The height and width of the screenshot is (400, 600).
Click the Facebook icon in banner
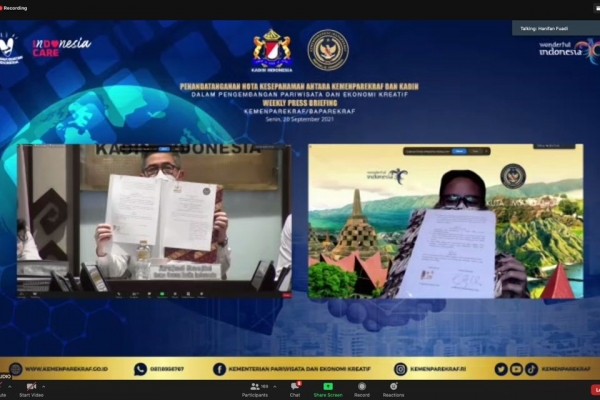(x=219, y=369)
